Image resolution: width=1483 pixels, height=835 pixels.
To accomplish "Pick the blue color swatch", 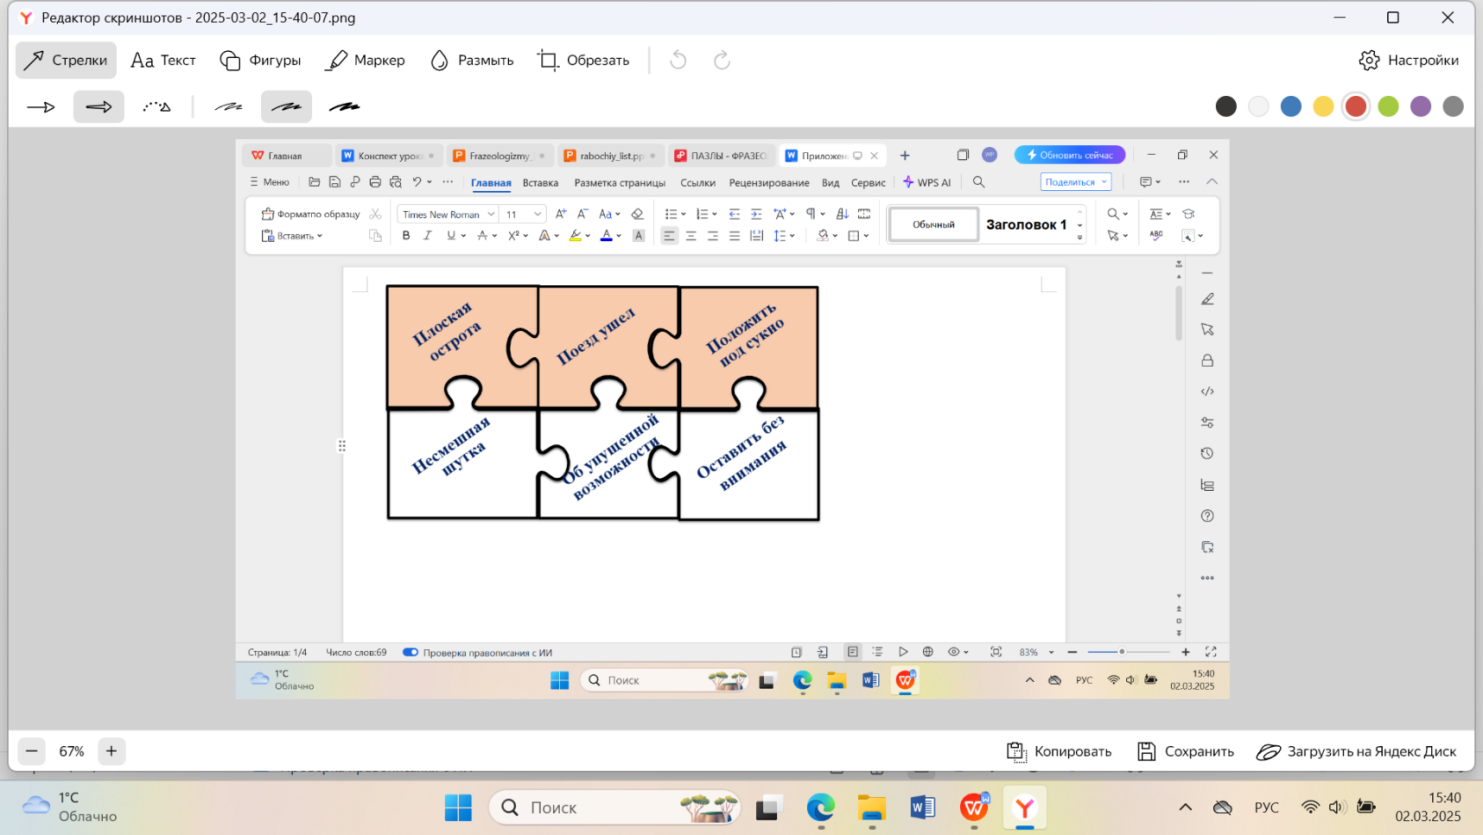I will (x=1291, y=106).
